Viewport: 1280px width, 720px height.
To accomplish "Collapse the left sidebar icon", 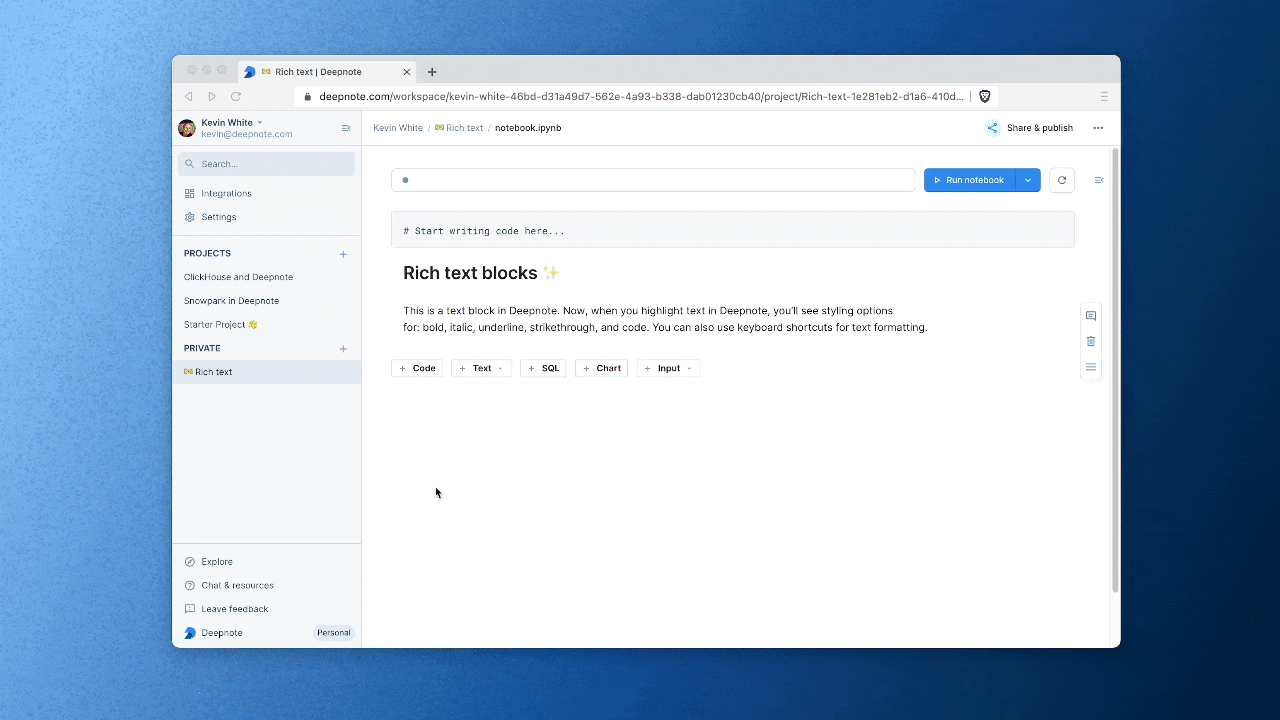I will pos(346,128).
